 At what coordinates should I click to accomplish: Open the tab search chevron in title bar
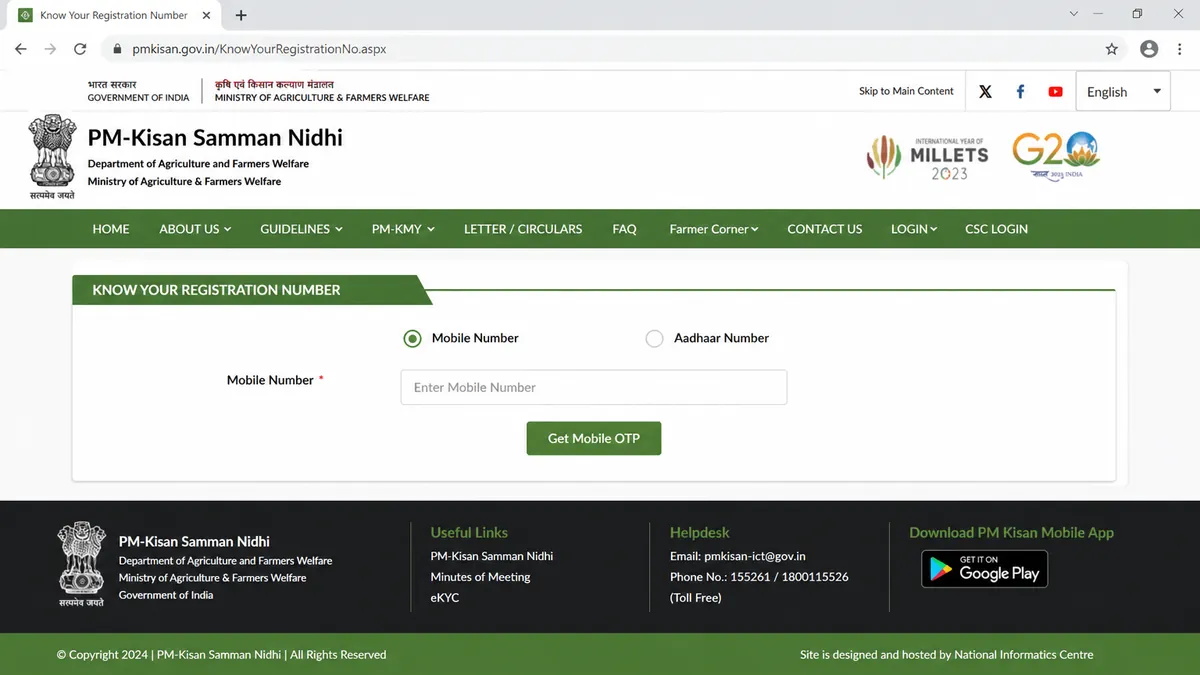[1074, 14]
